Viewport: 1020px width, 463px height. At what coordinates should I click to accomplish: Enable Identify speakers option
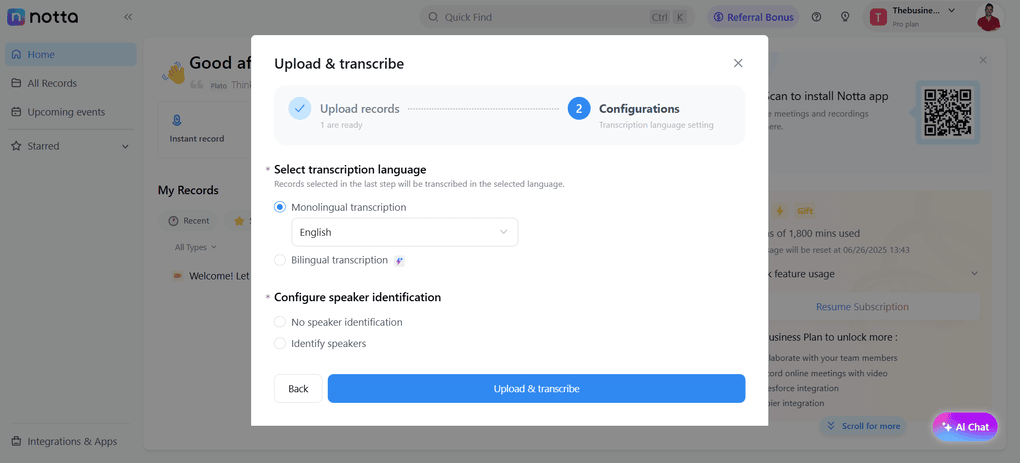click(280, 343)
